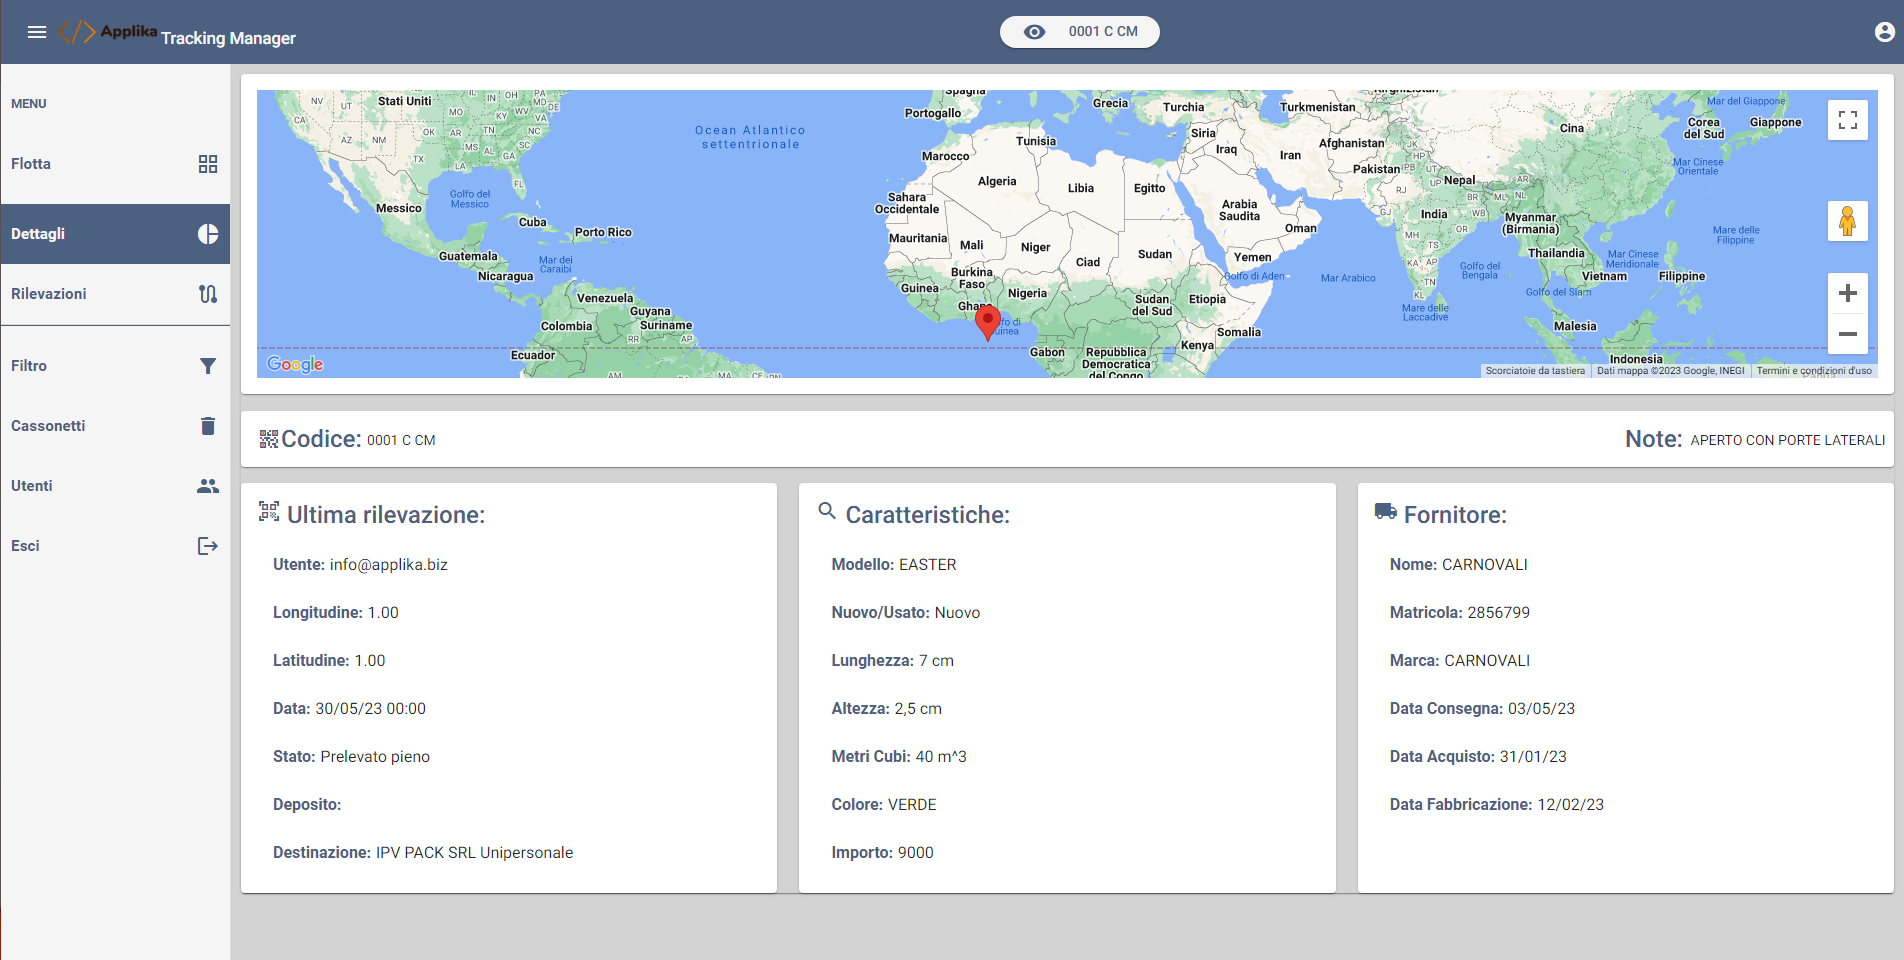Click the Utenti people icon
The height and width of the screenshot is (960, 1904).
[x=208, y=486]
